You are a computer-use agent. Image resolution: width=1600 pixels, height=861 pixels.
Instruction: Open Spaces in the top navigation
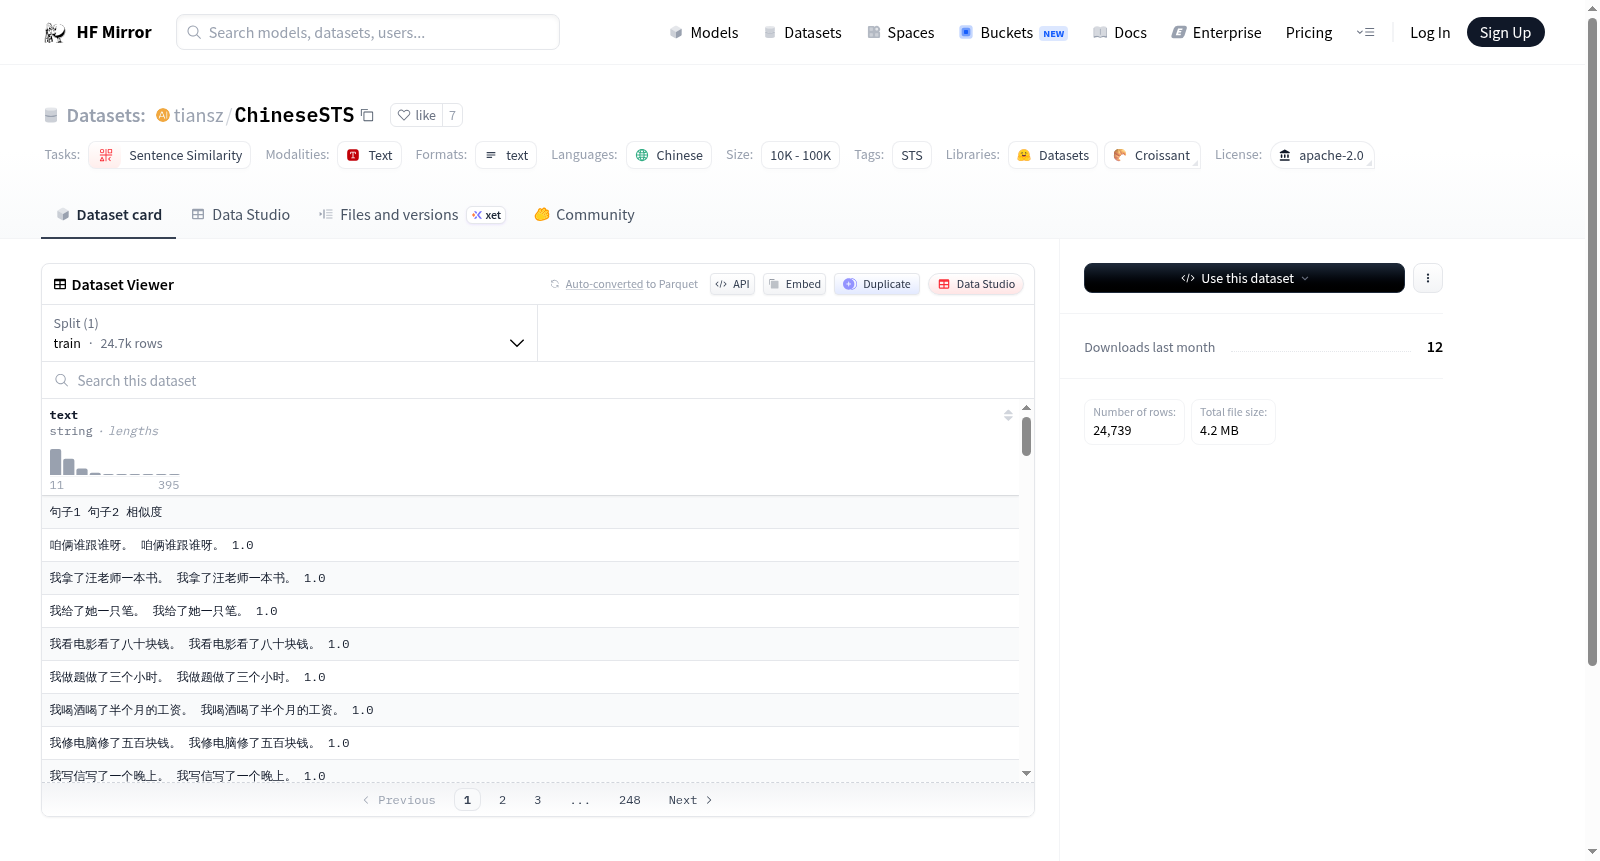pyautogui.click(x=901, y=33)
